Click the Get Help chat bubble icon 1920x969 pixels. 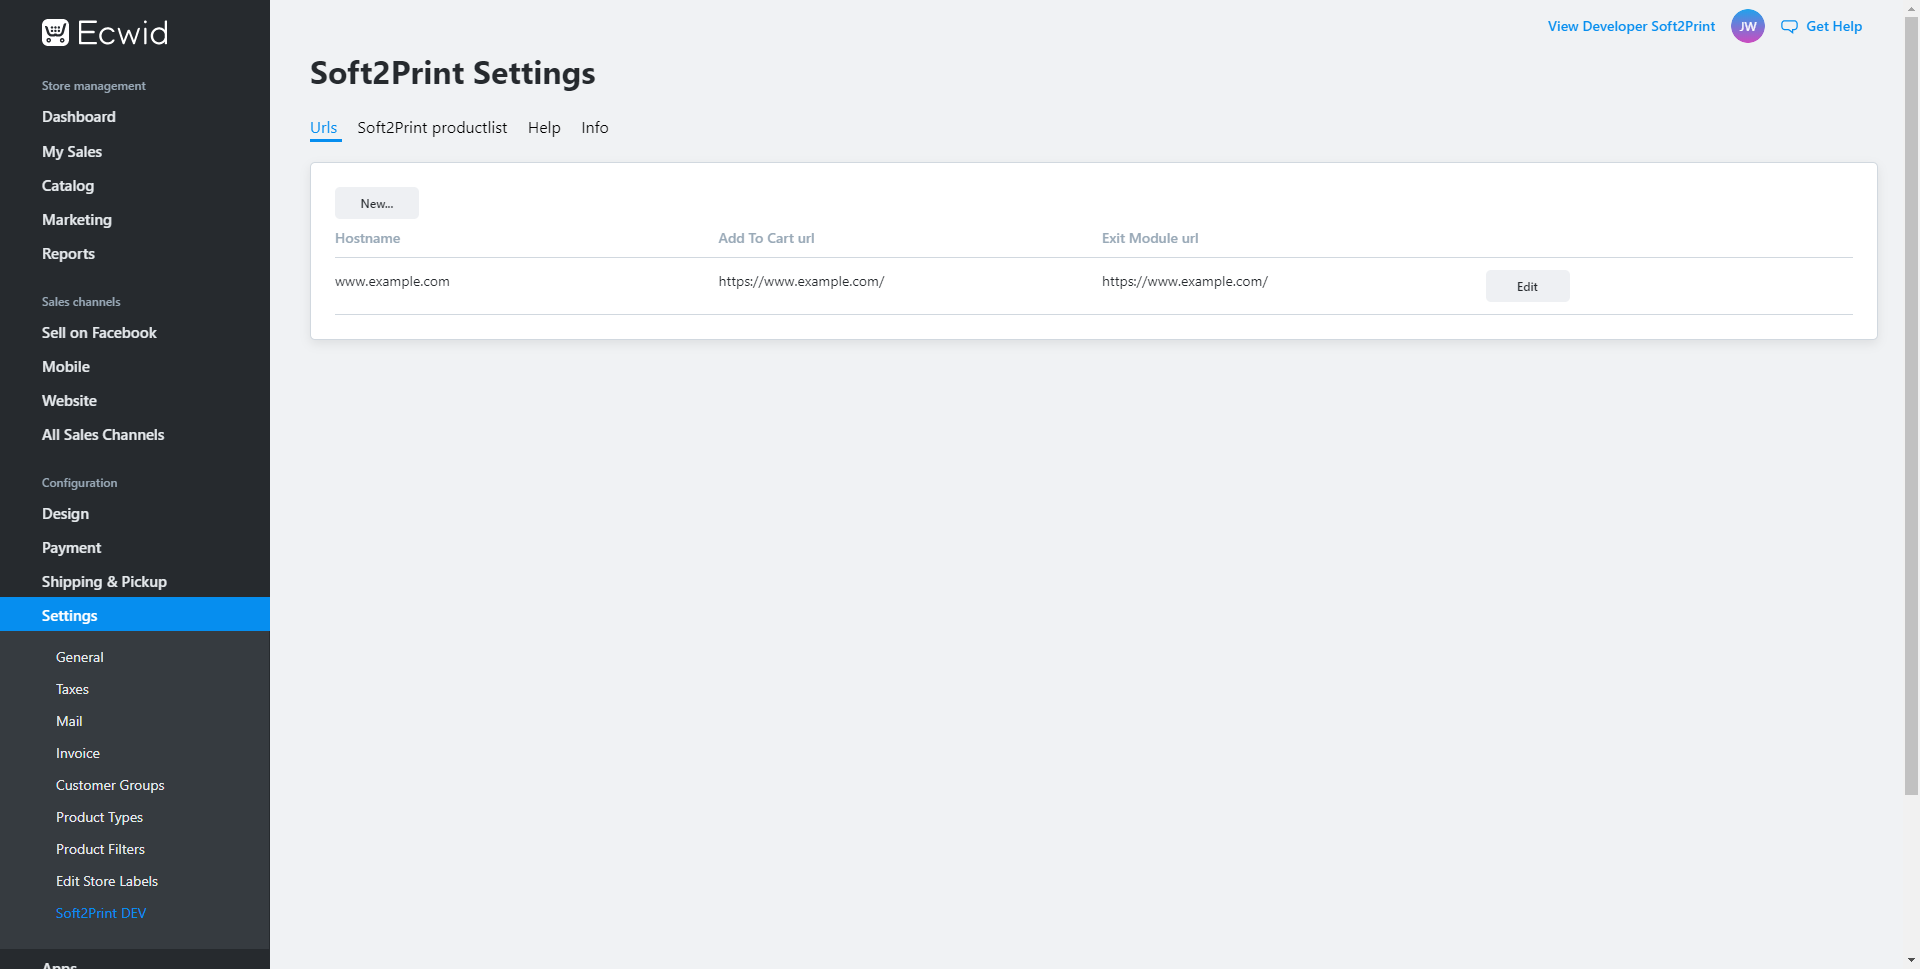pos(1789,27)
